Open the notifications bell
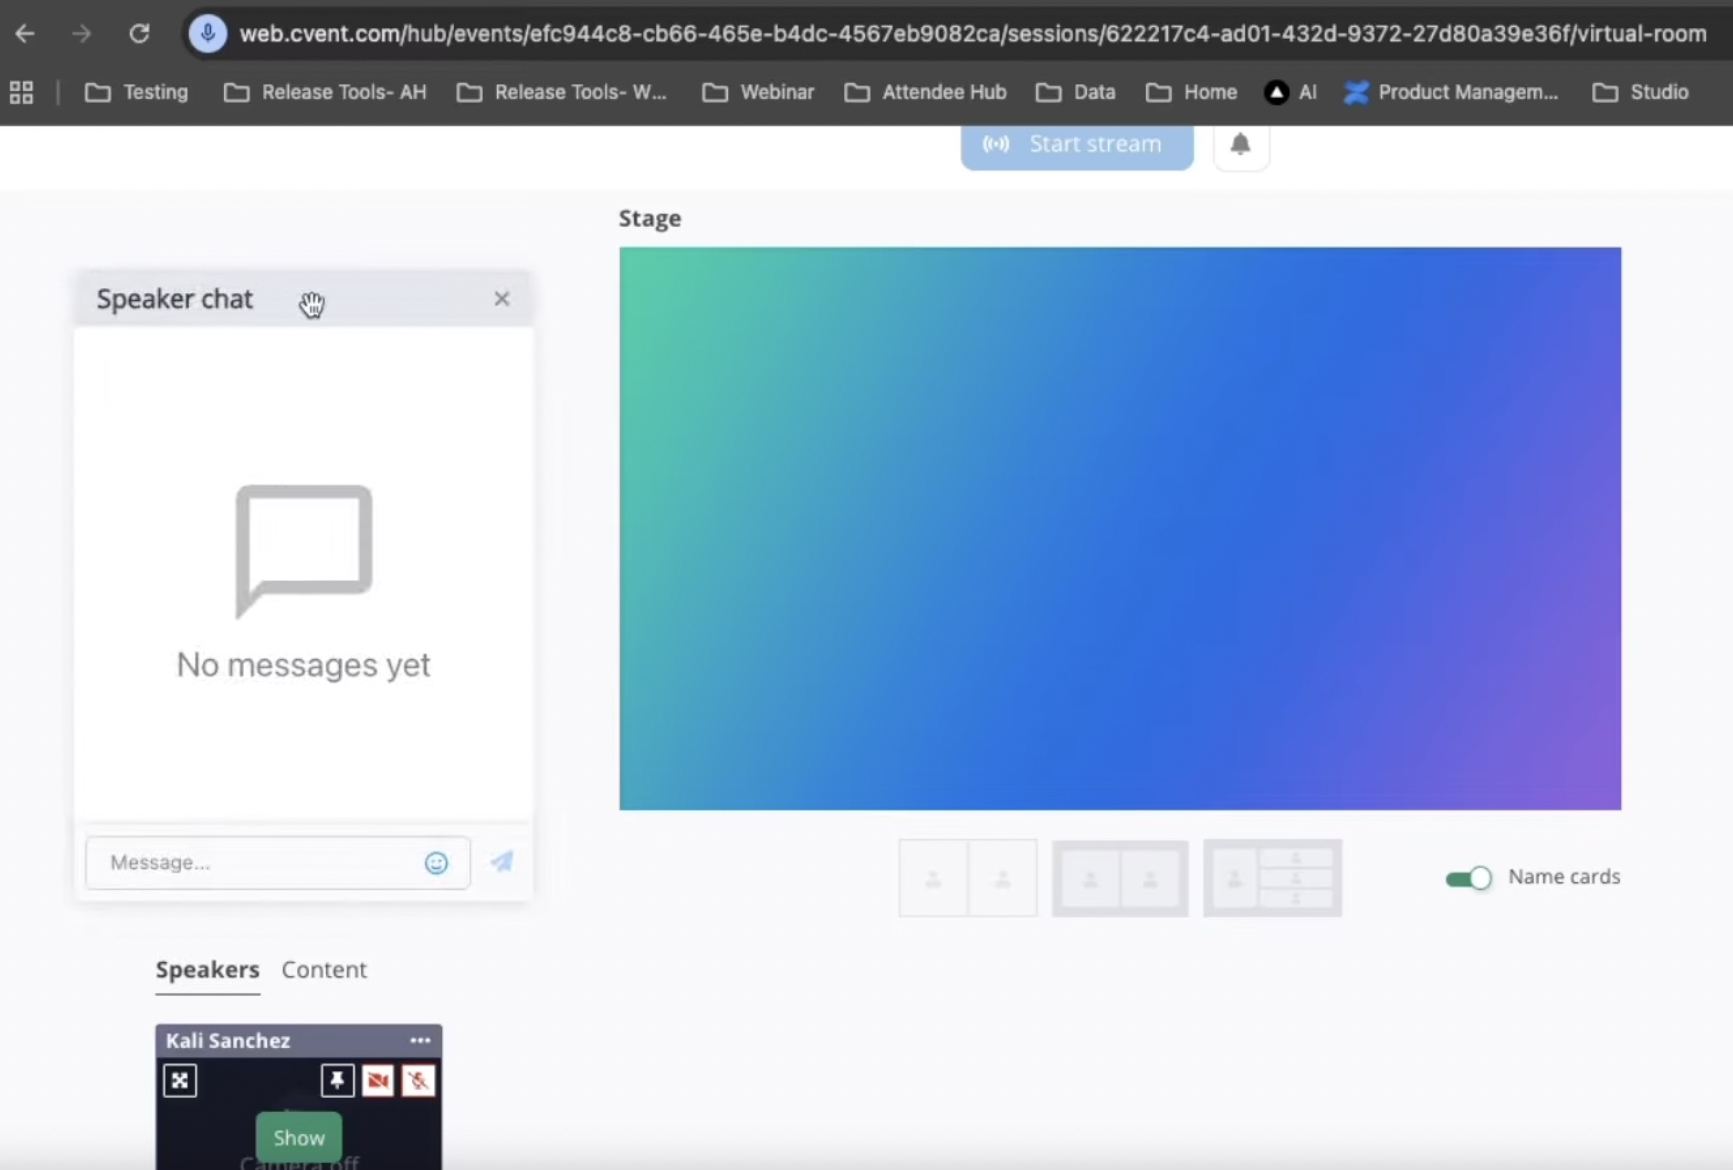Screen dimensions: 1733x1170 (1241, 144)
